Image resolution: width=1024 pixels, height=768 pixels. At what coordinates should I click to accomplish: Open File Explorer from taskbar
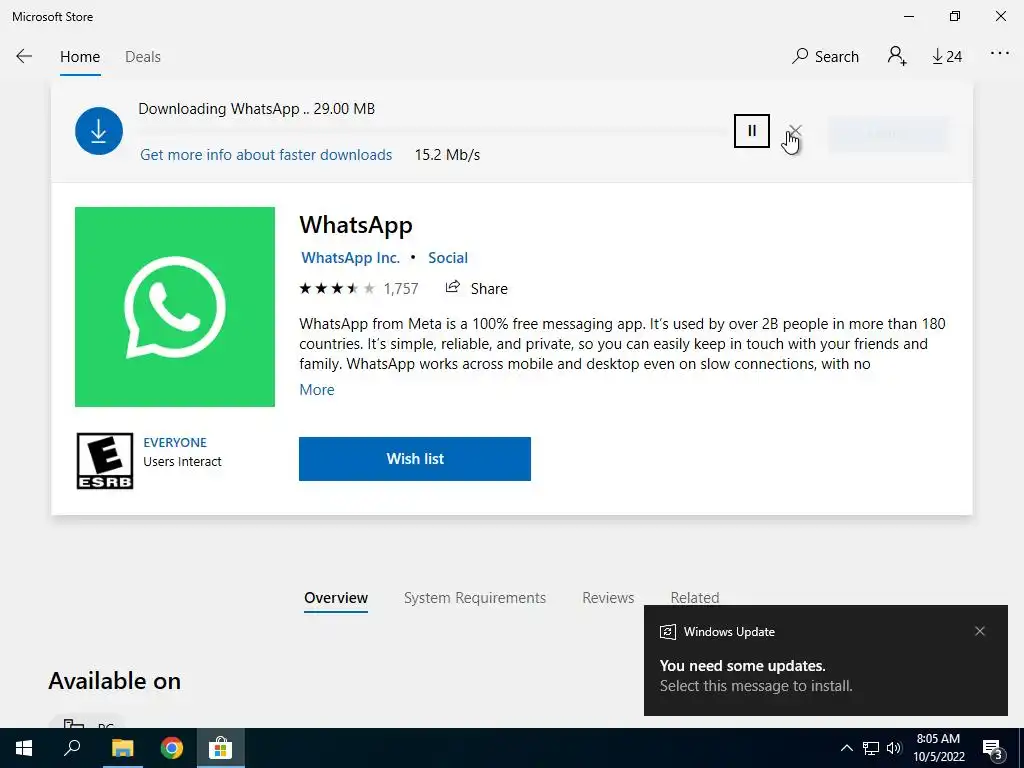pos(122,748)
